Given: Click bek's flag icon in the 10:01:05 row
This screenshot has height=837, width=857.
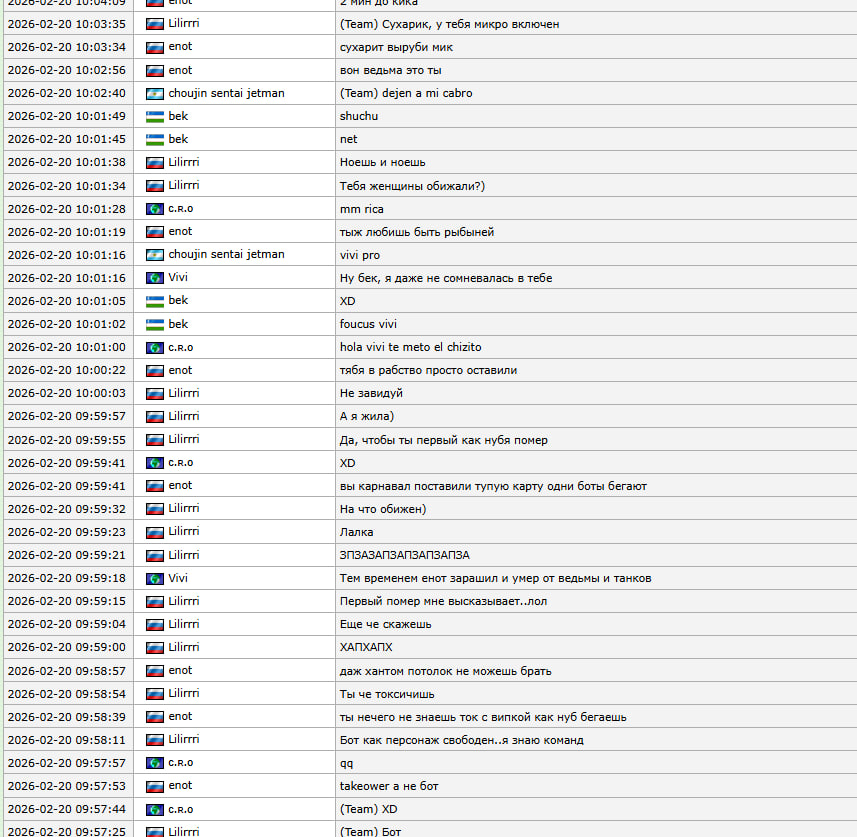Looking at the screenshot, I should coord(154,301).
